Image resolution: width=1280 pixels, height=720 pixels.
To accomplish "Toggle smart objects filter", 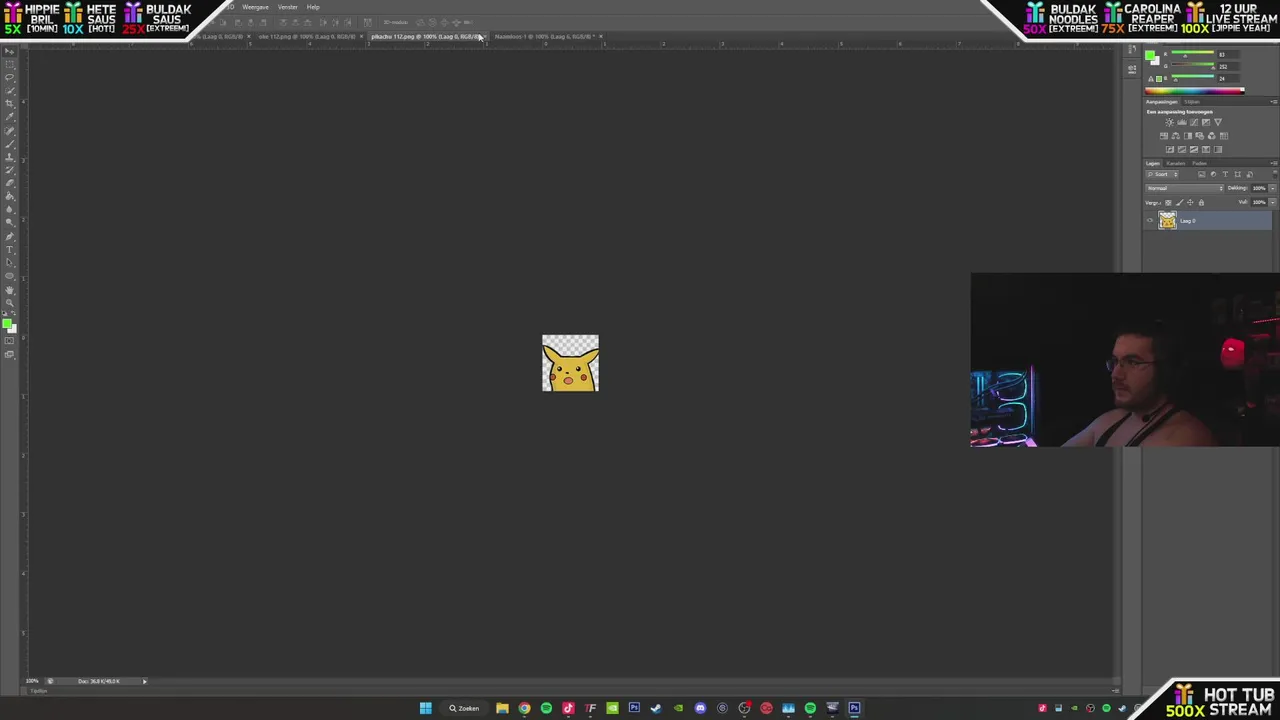I will (x=1249, y=174).
